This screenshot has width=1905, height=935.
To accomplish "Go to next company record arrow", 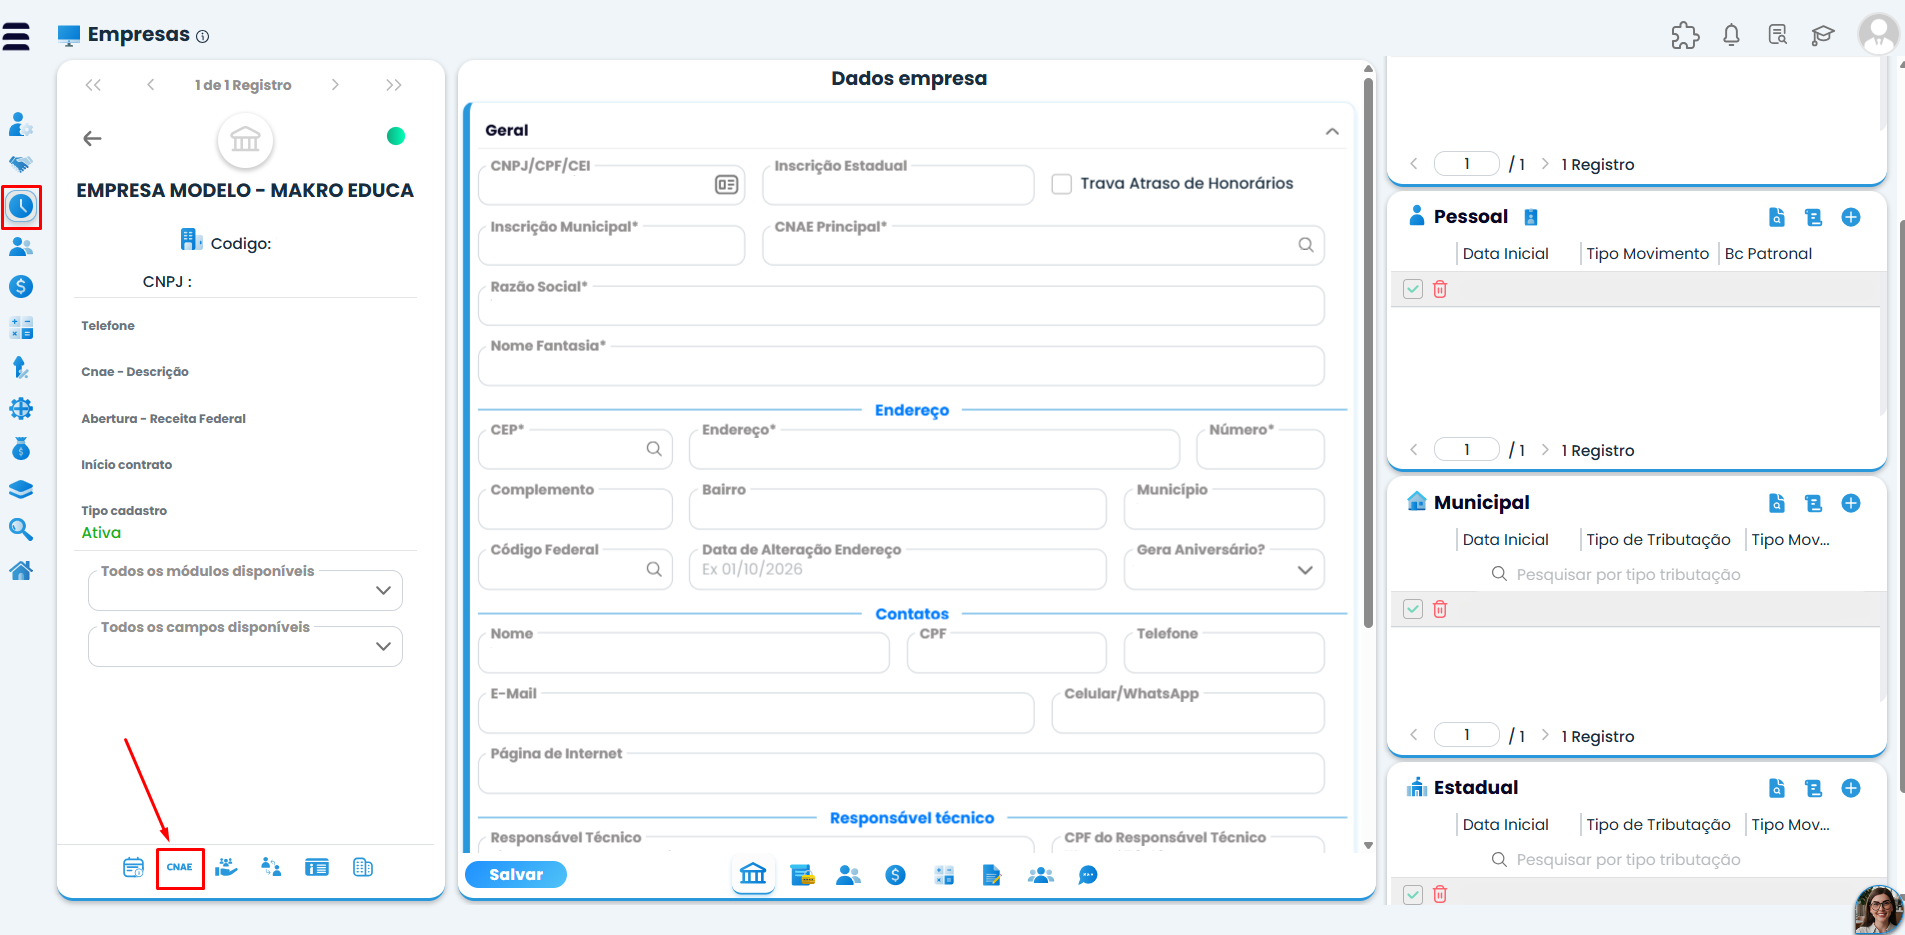I will coord(335,85).
